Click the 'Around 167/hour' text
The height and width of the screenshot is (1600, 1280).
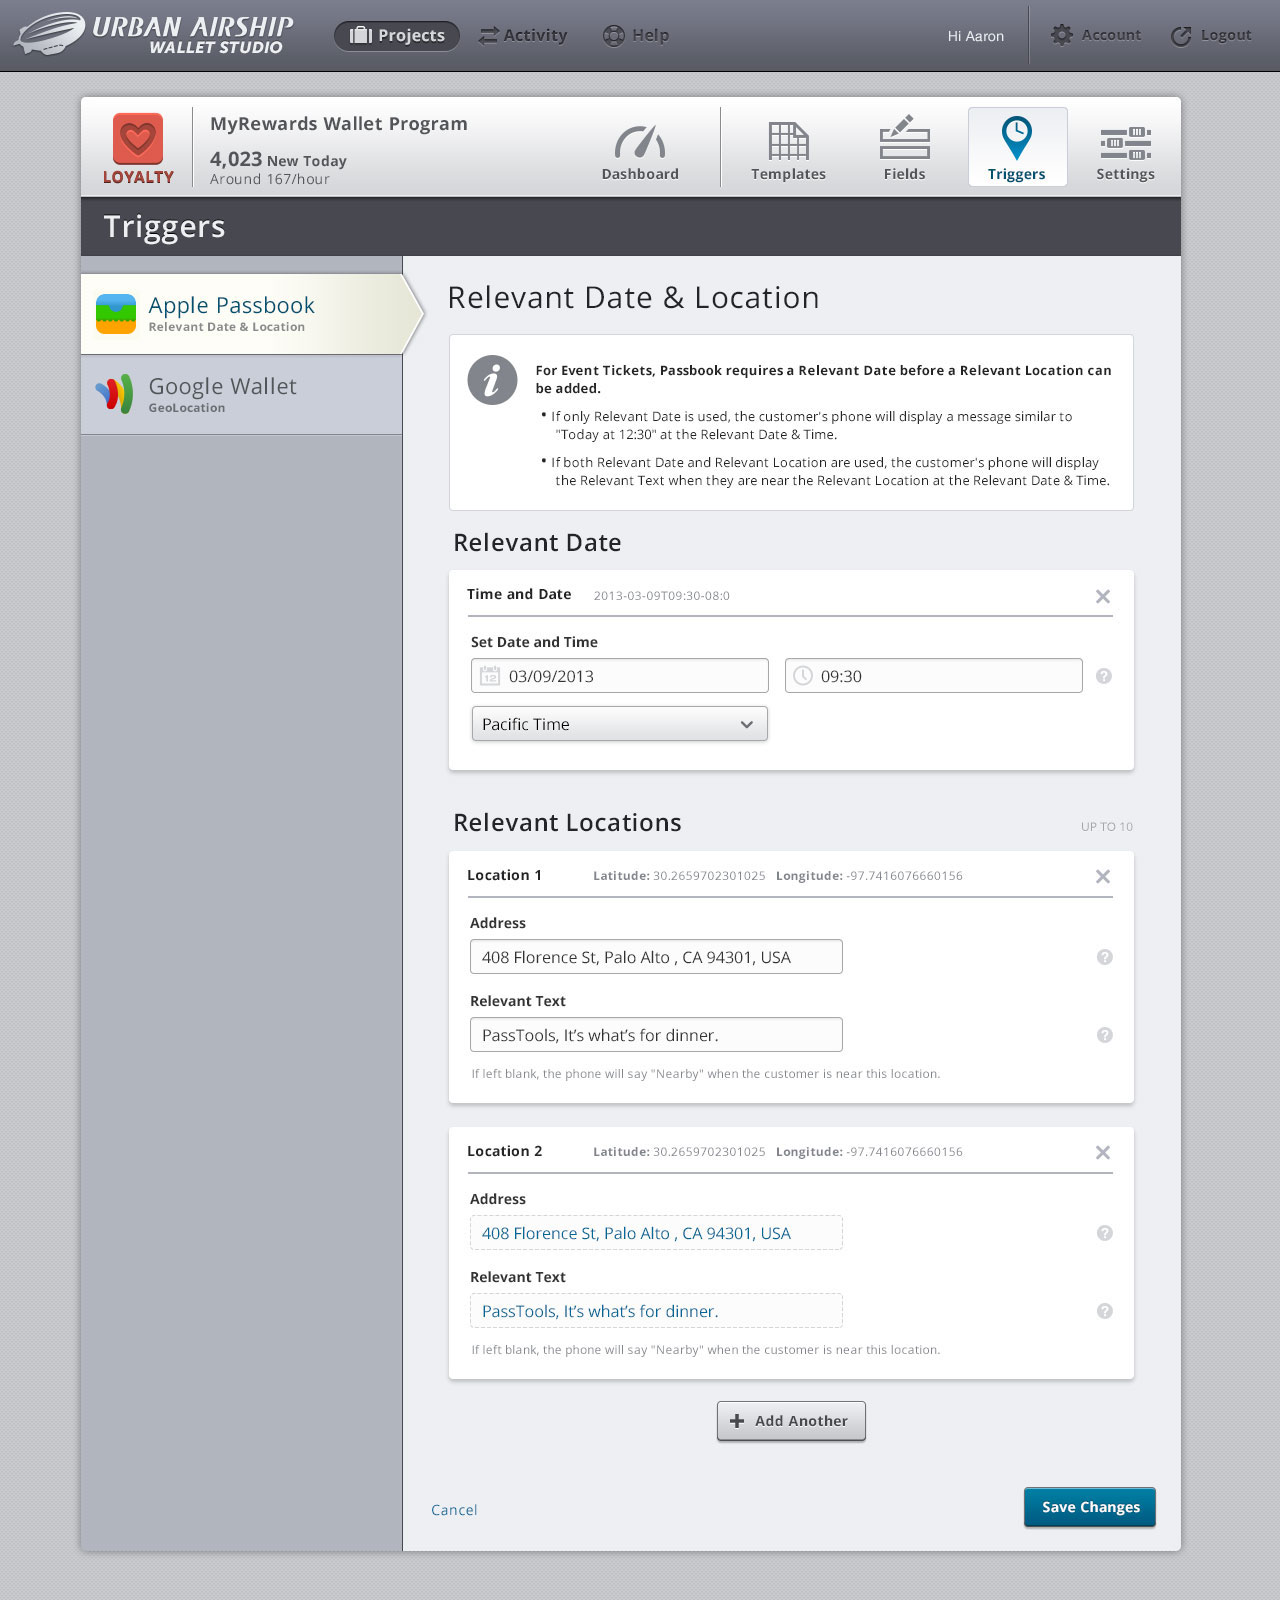270,179
